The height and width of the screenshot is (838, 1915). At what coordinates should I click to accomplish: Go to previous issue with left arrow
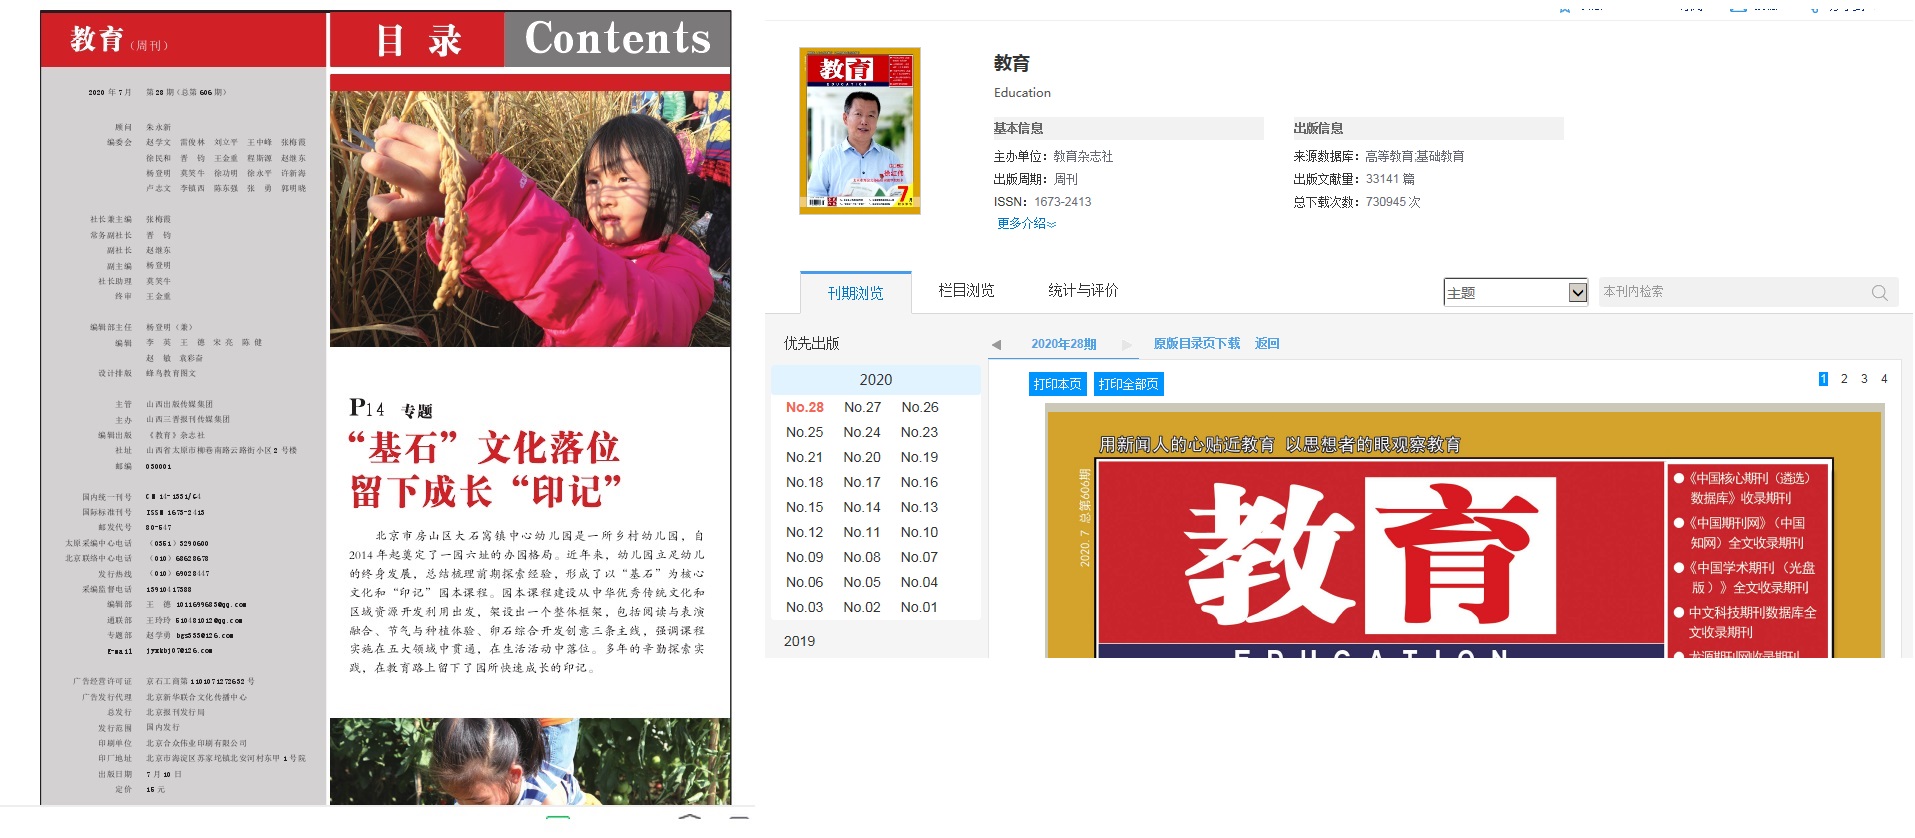(996, 345)
